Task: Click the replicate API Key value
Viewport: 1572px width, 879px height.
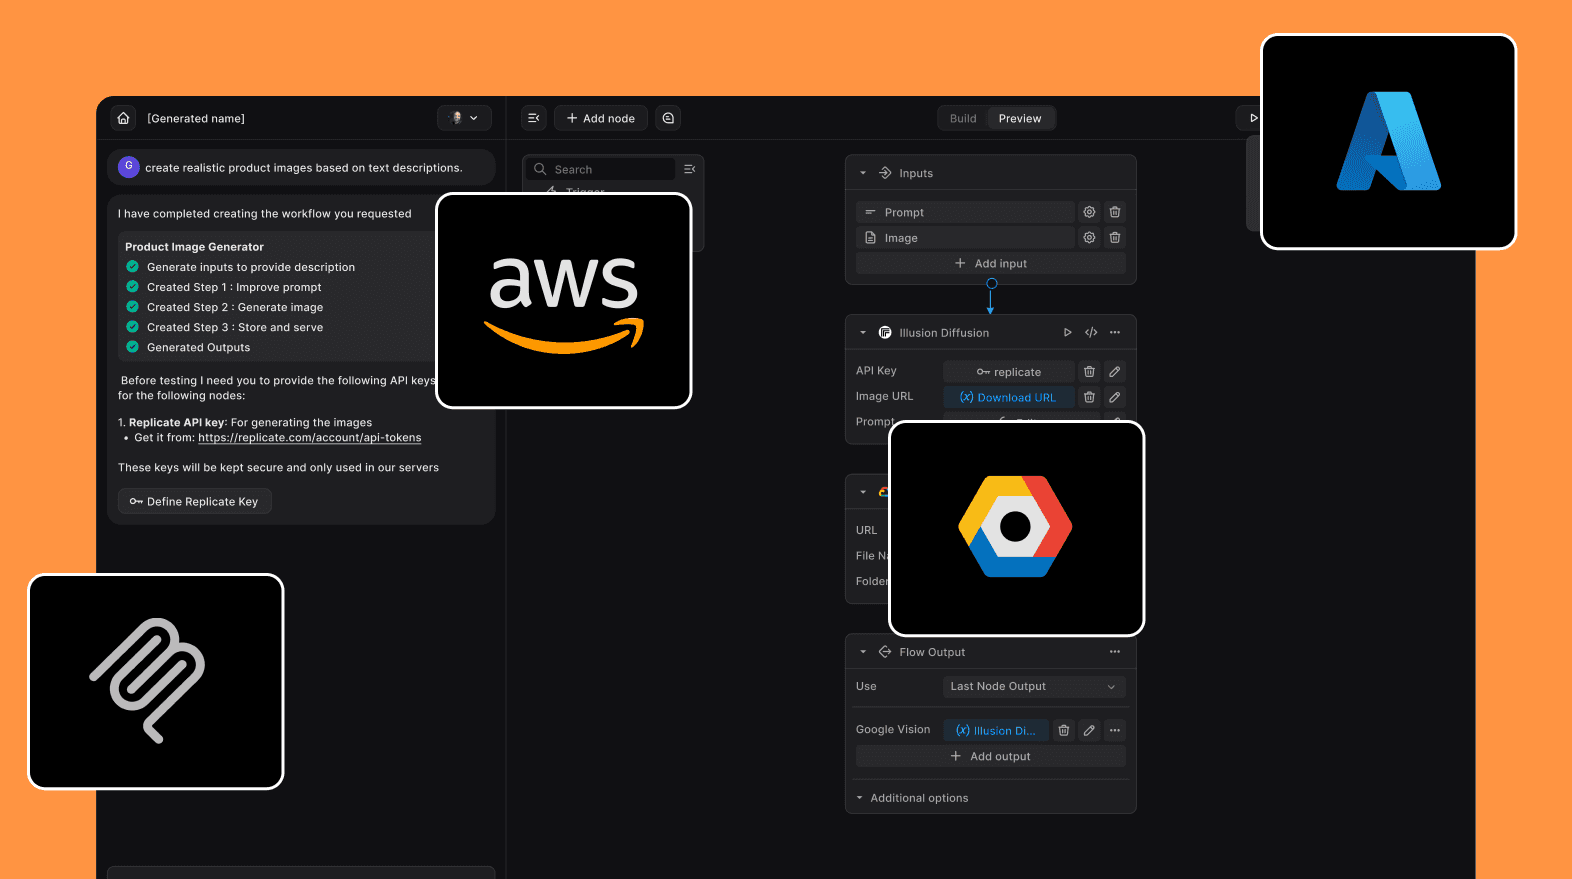Action: tap(1009, 372)
